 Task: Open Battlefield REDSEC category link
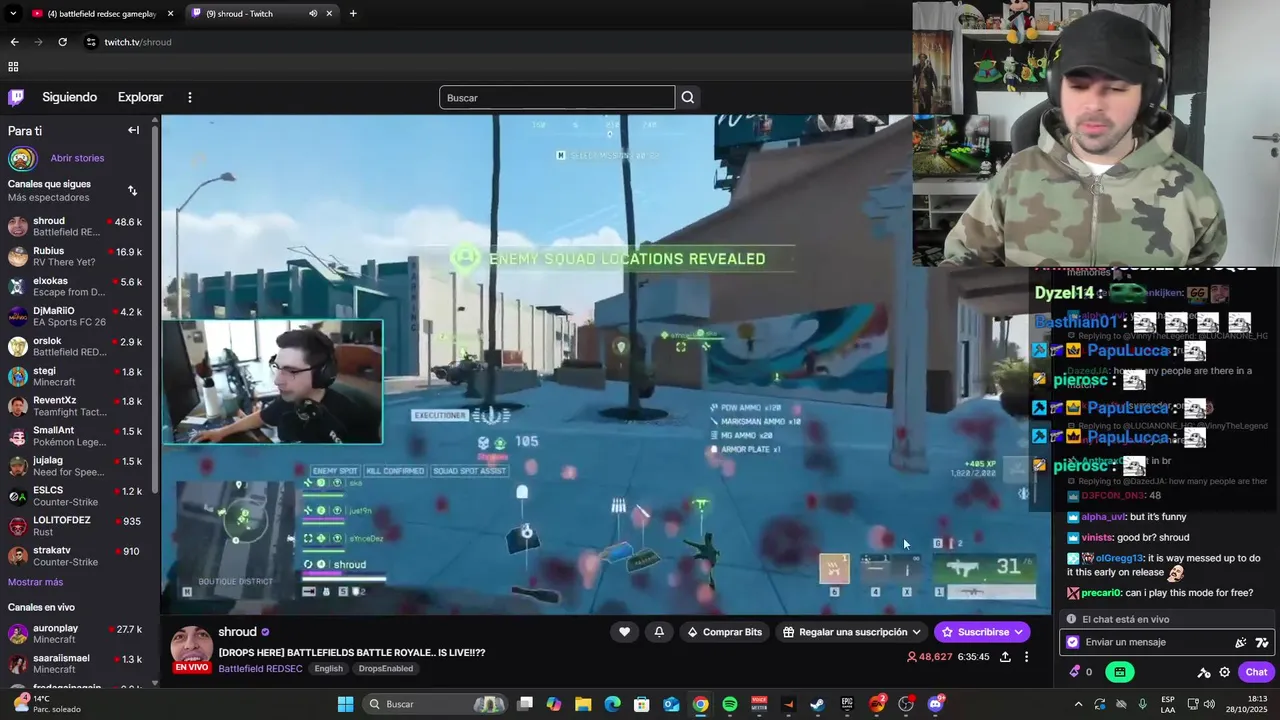point(259,669)
